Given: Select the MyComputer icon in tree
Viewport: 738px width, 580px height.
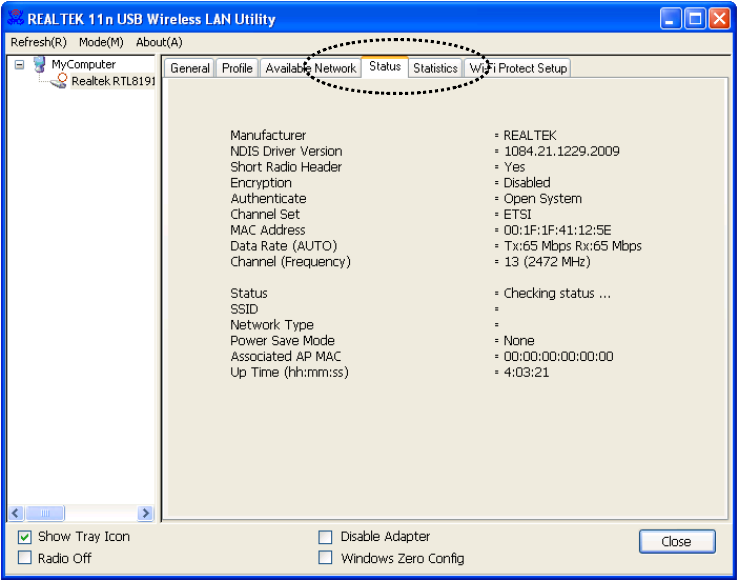Looking at the screenshot, I should (40, 65).
